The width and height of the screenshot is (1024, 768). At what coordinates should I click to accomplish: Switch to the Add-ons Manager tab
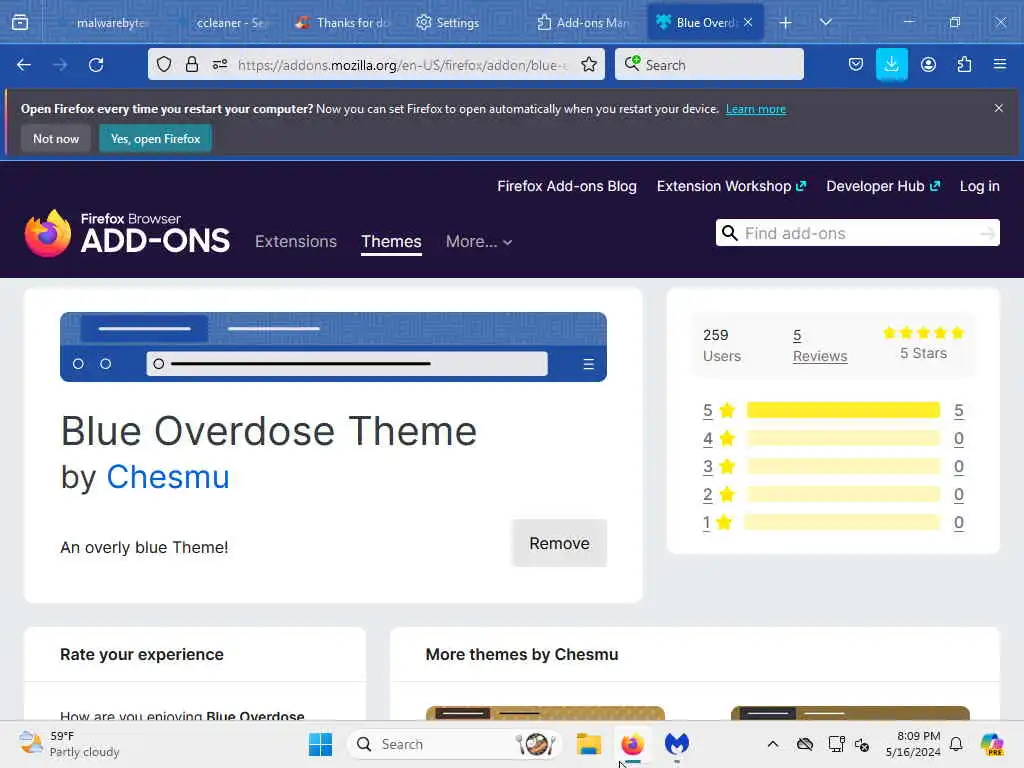point(583,23)
